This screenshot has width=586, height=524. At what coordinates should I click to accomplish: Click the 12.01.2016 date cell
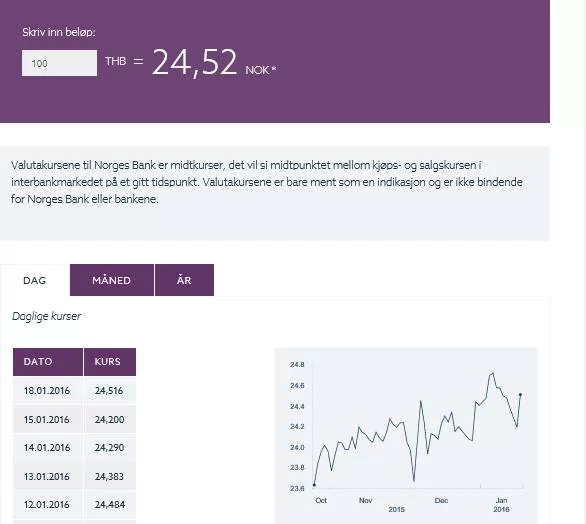(48, 505)
